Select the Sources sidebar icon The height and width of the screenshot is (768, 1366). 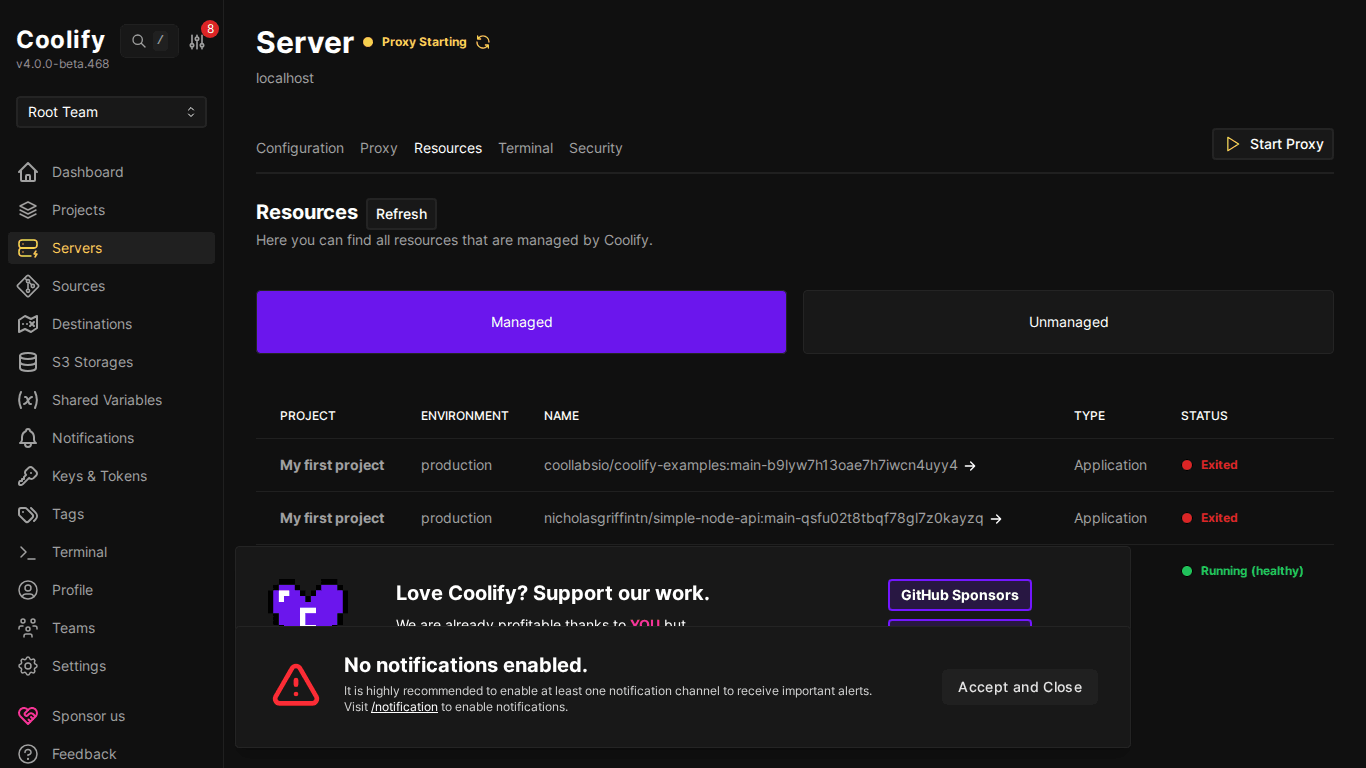(29, 286)
